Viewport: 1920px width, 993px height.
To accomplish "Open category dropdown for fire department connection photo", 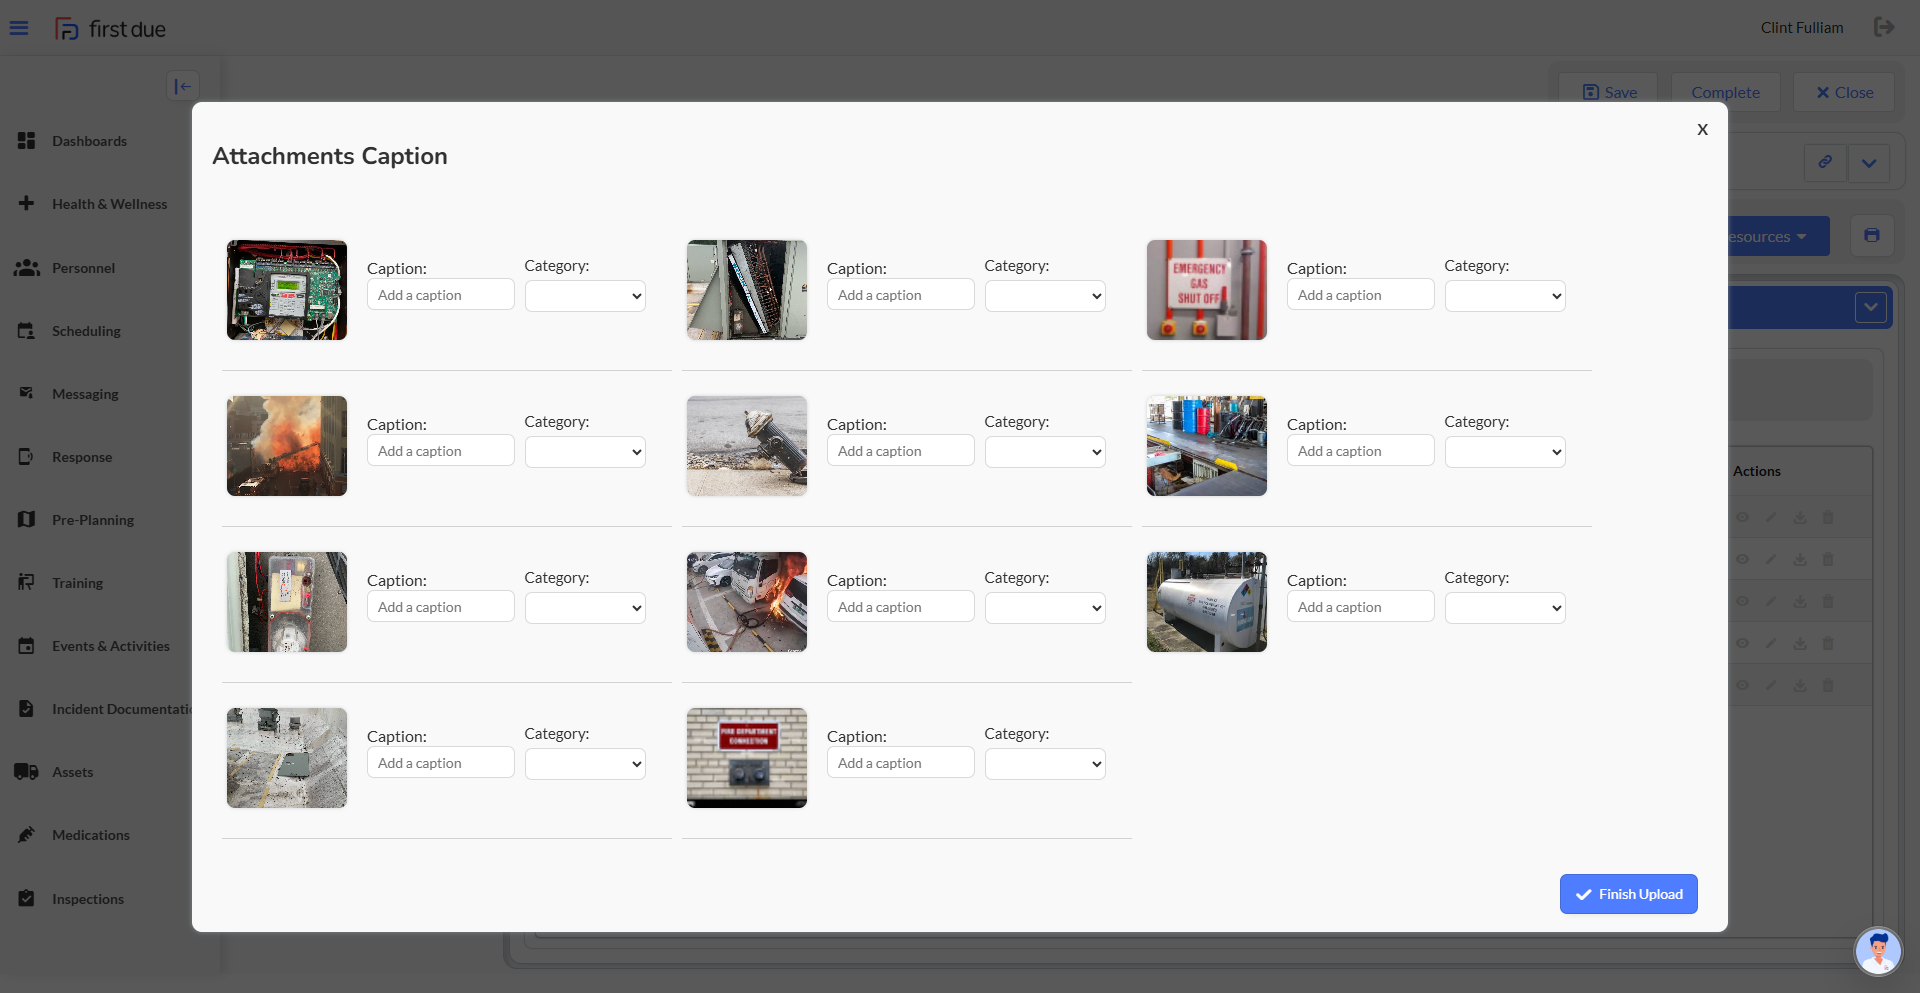I will point(1045,764).
